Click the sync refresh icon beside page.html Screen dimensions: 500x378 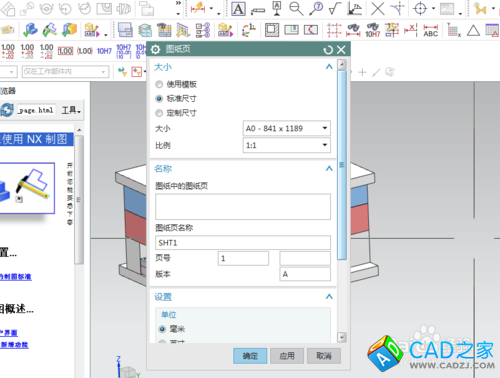point(7,110)
